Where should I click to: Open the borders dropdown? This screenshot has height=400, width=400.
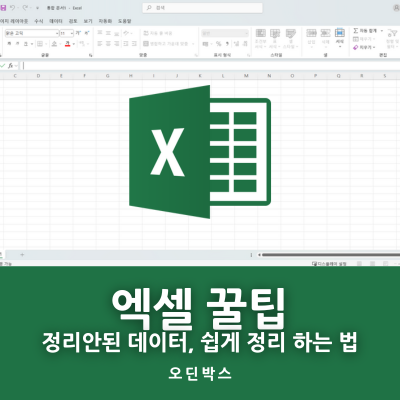(46, 44)
